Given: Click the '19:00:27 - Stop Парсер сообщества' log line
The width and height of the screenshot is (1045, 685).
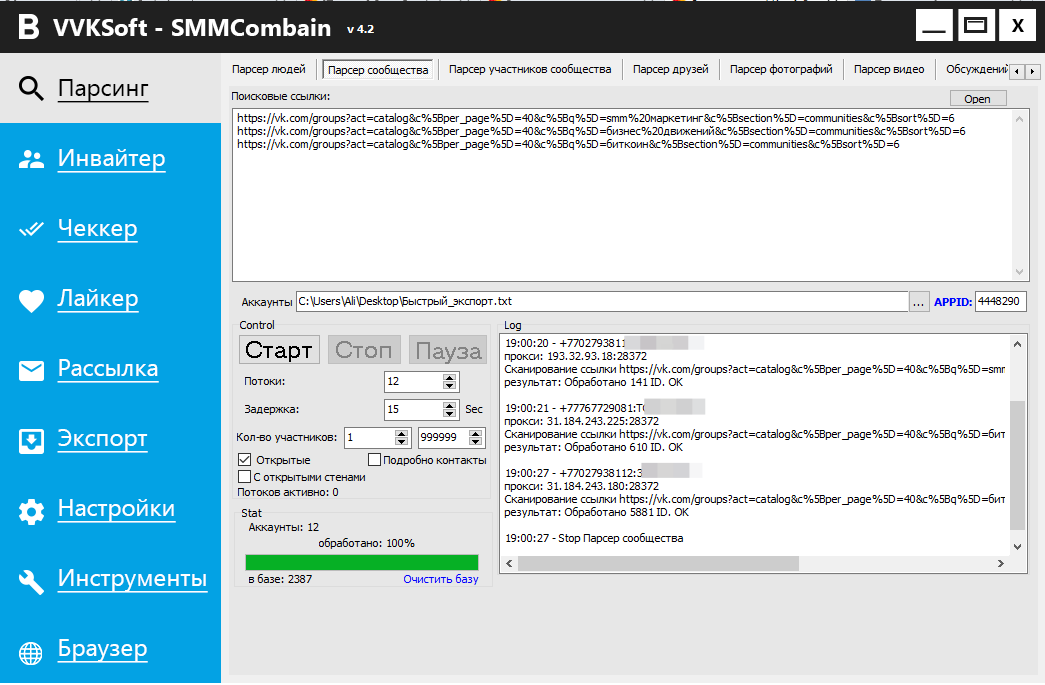Looking at the screenshot, I should click(594, 538).
